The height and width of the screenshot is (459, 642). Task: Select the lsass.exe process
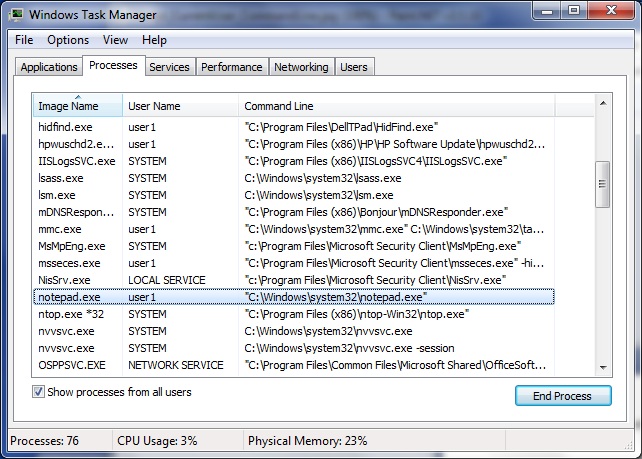pyautogui.click(x=294, y=178)
